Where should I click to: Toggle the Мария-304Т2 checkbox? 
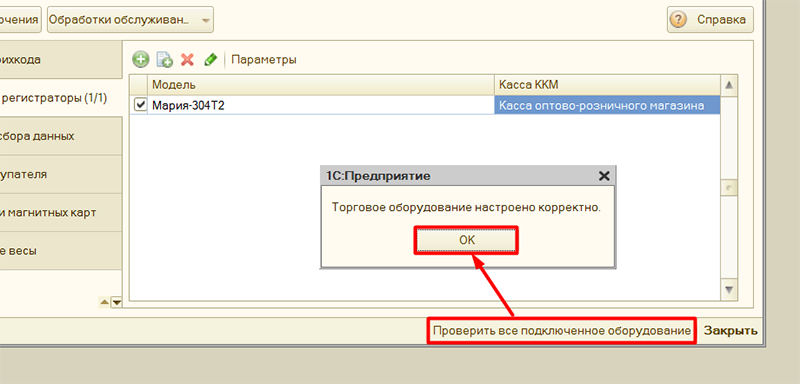(x=140, y=105)
